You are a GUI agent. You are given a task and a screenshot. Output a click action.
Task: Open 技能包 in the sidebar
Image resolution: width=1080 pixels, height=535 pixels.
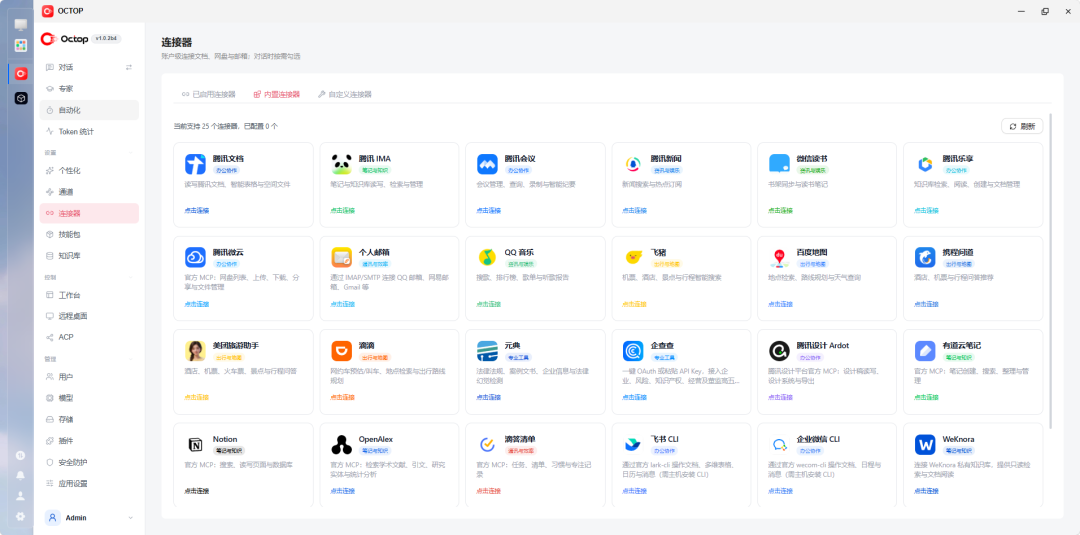pos(89,235)
